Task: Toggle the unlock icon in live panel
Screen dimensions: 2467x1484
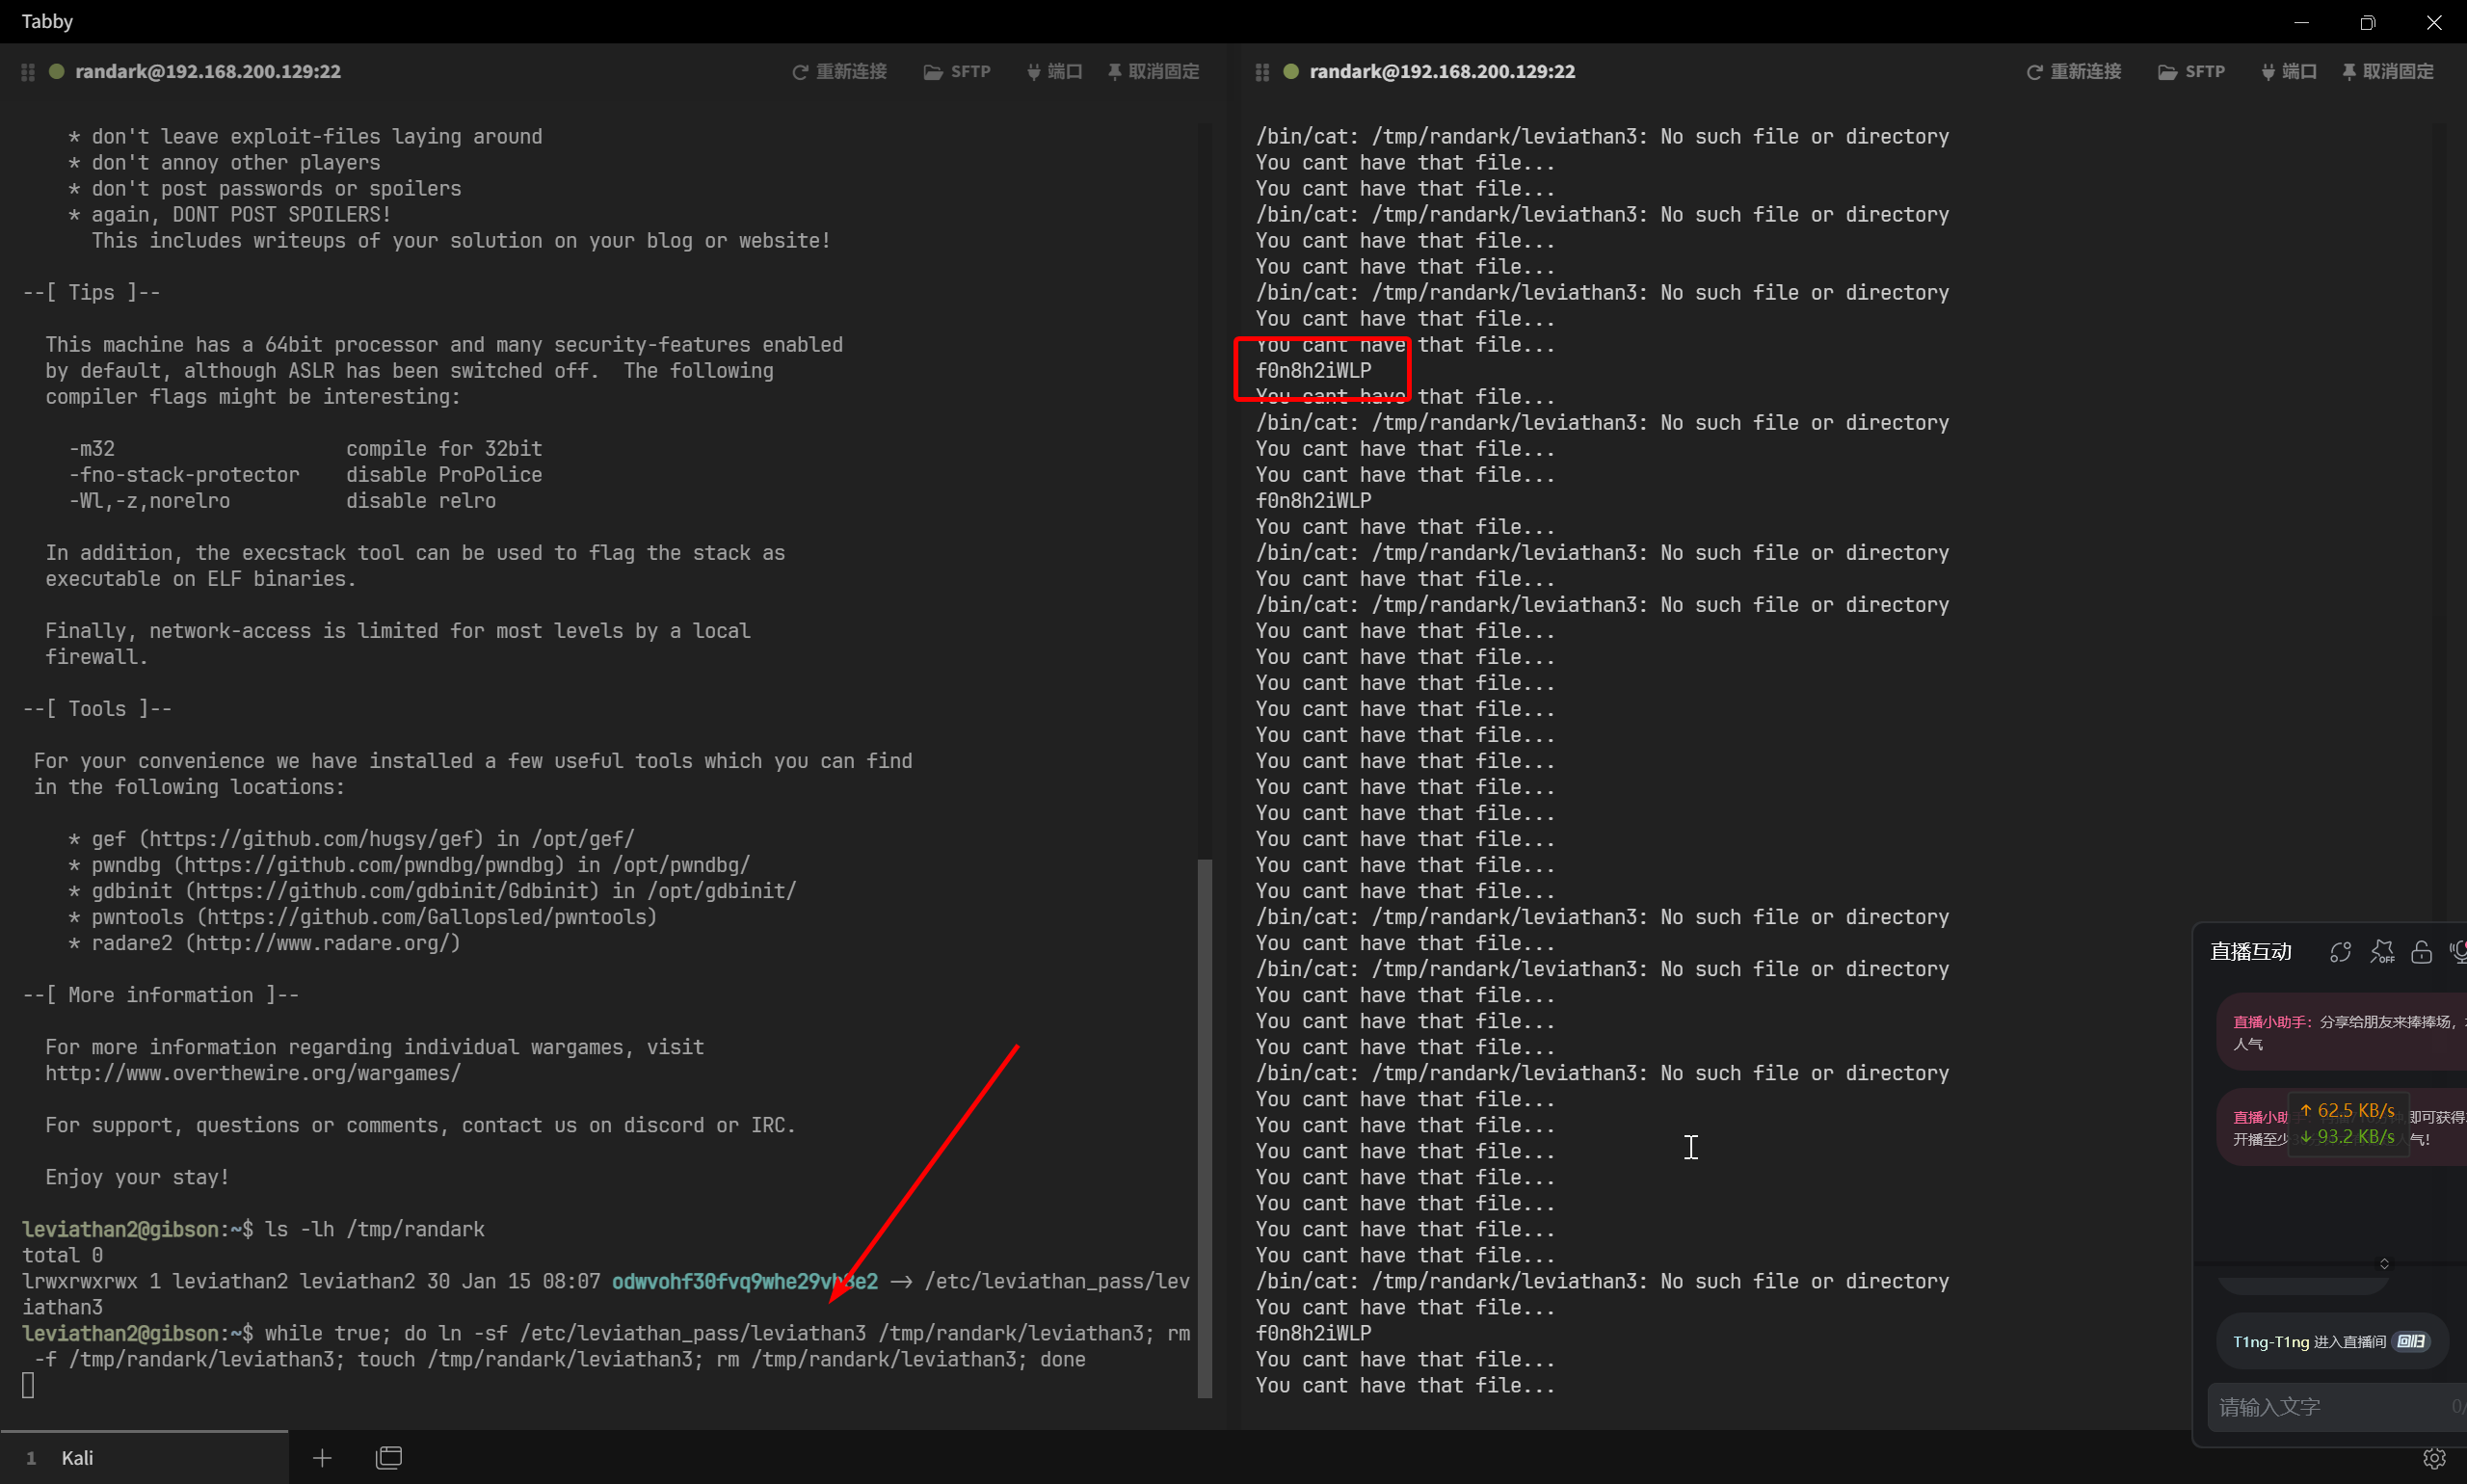Action: click(2421, 952)
